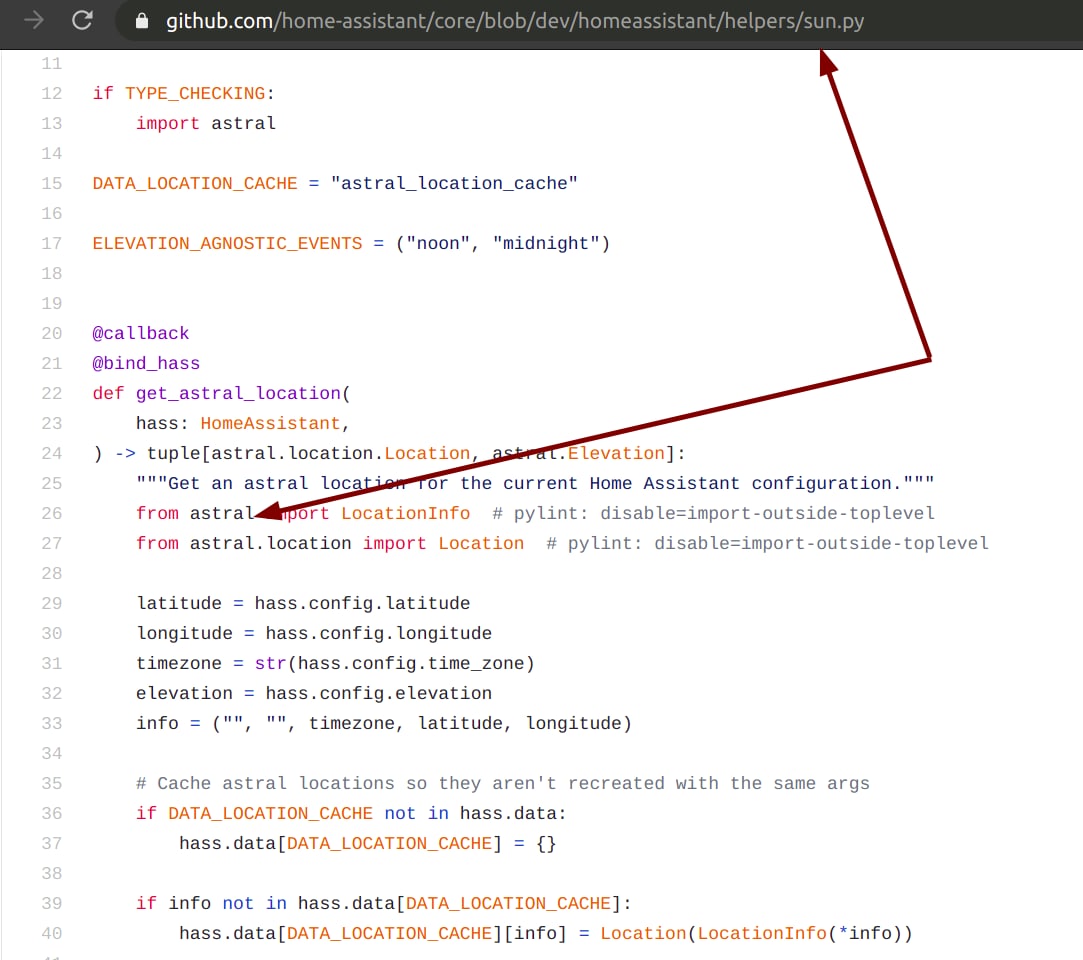Click line number 36
This screenshot has width=1083, height=960.
[52, 814]
